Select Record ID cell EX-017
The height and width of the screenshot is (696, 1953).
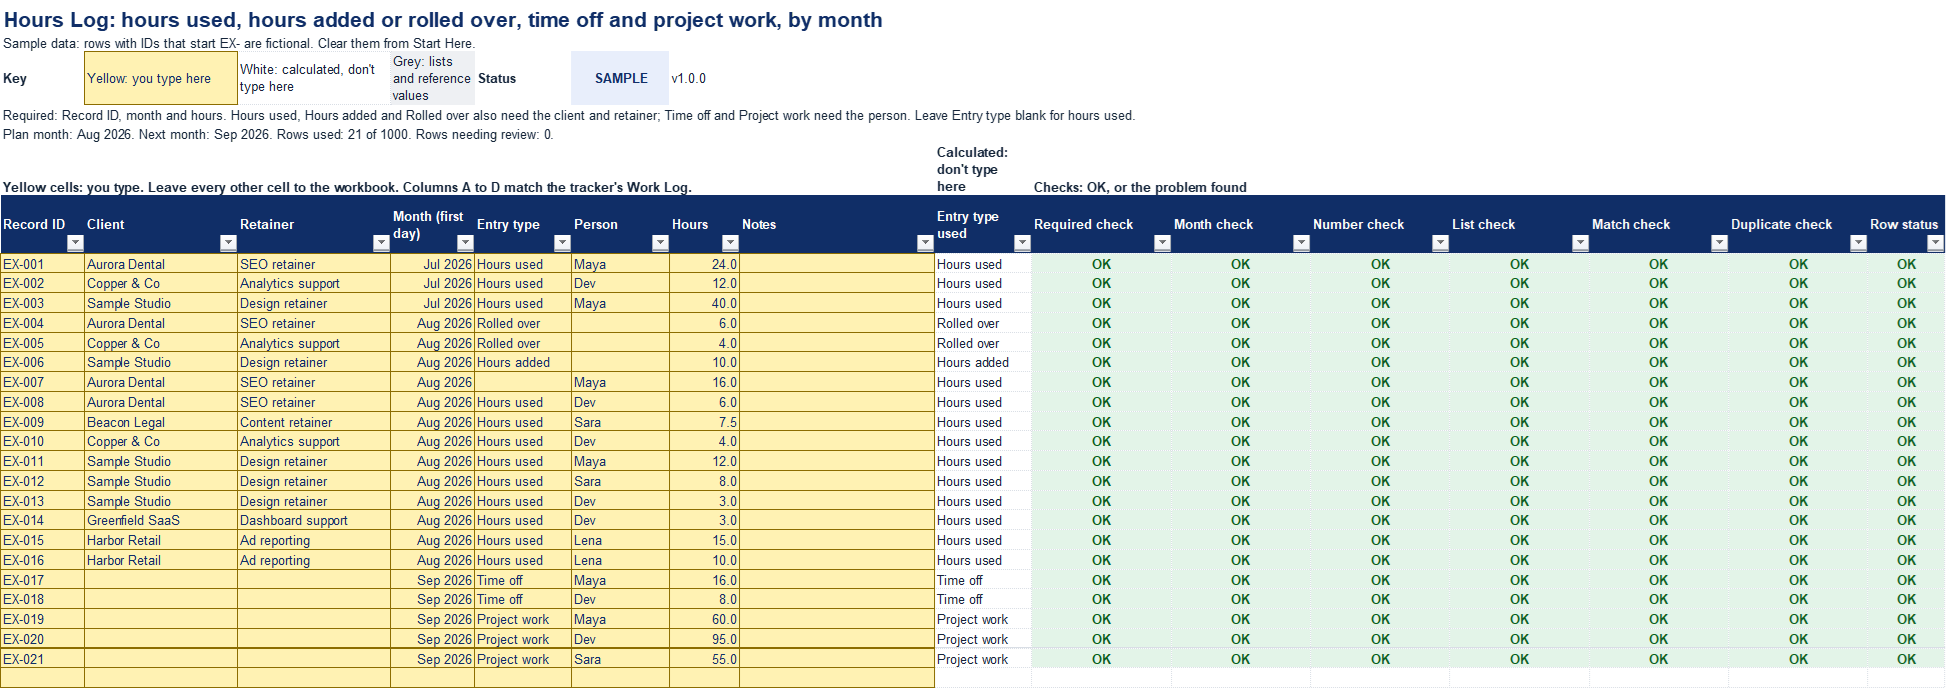pyautogui.click(x=43, y=580)
